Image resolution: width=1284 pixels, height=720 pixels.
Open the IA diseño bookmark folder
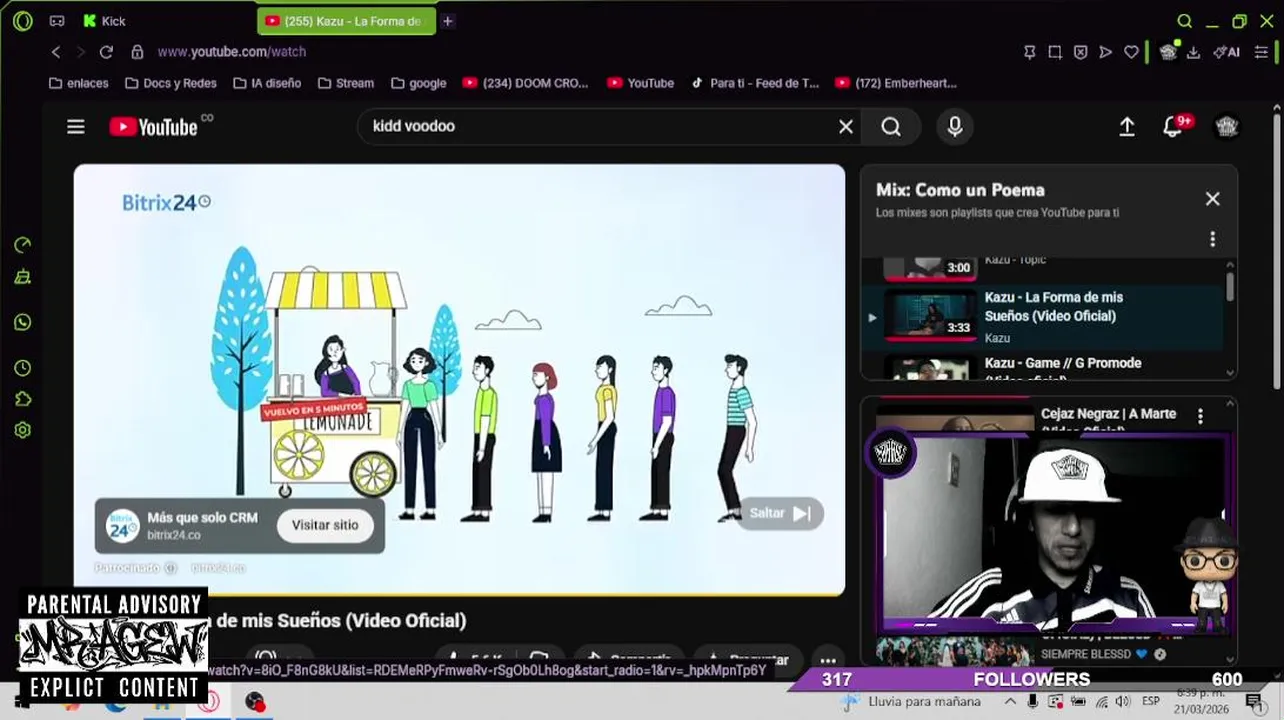[x=267, y=83]
